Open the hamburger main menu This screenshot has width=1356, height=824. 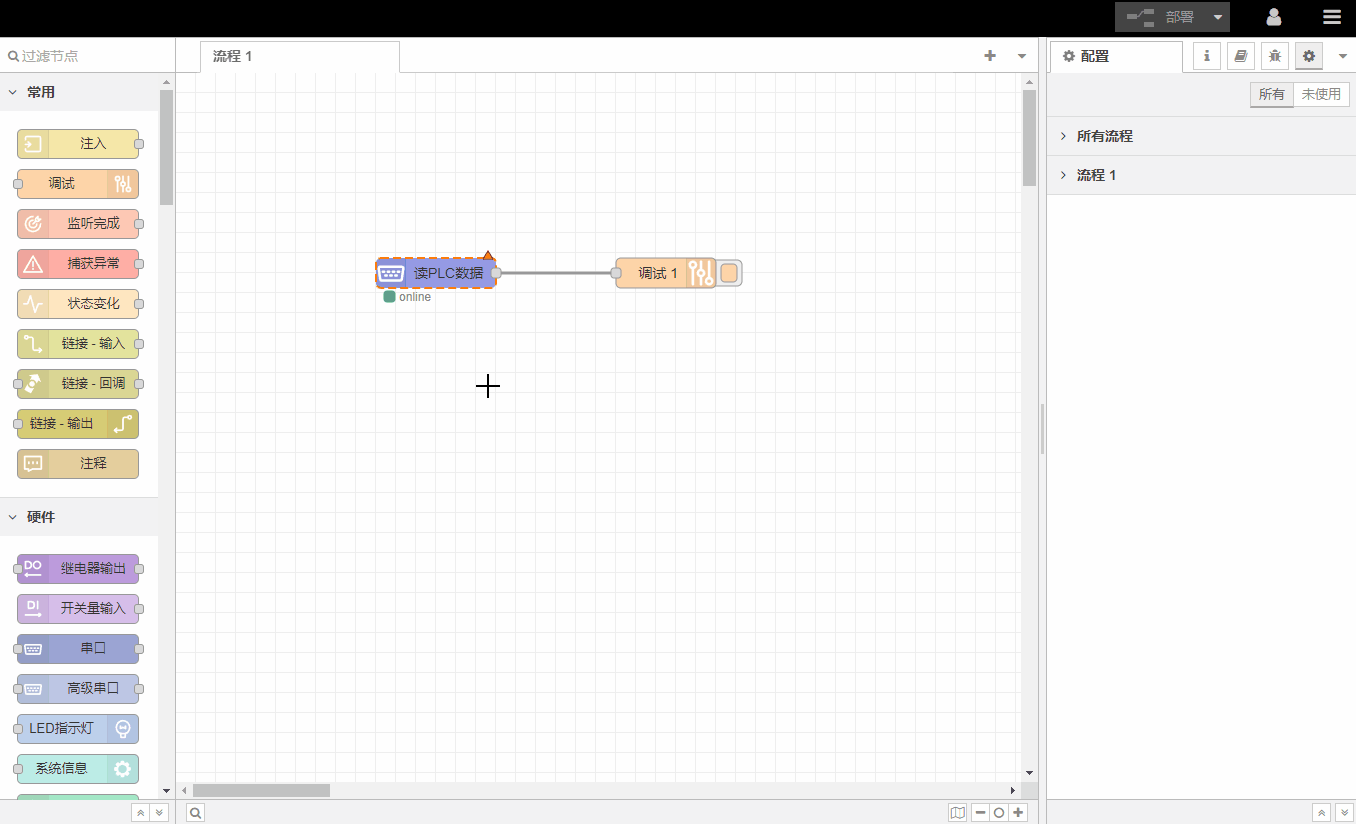tap(1331, 17)
